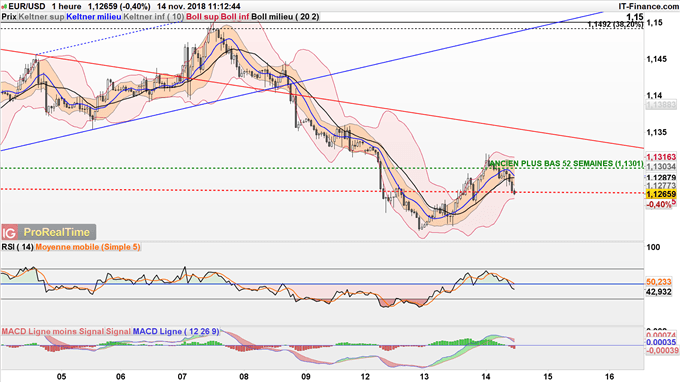Viewport: 680px width, 382px height.
Task: Click the IG logo icon
Action: (9, 232)
